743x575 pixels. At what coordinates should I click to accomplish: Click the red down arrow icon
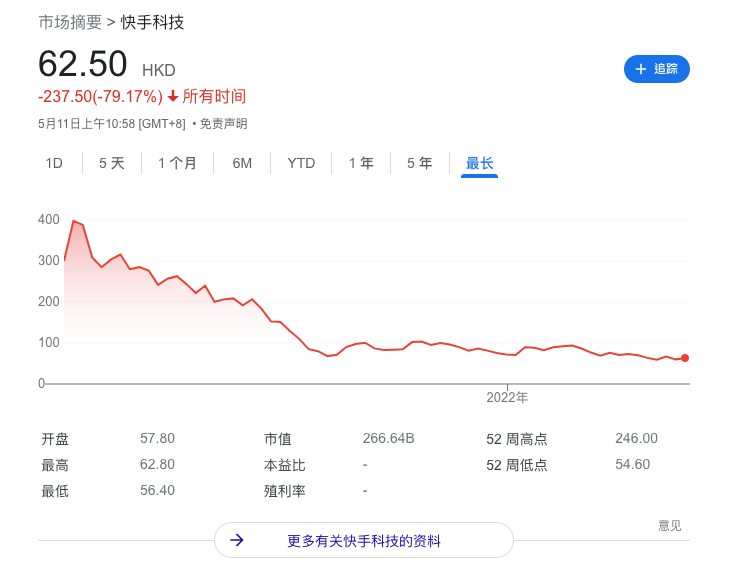[173, 97]
